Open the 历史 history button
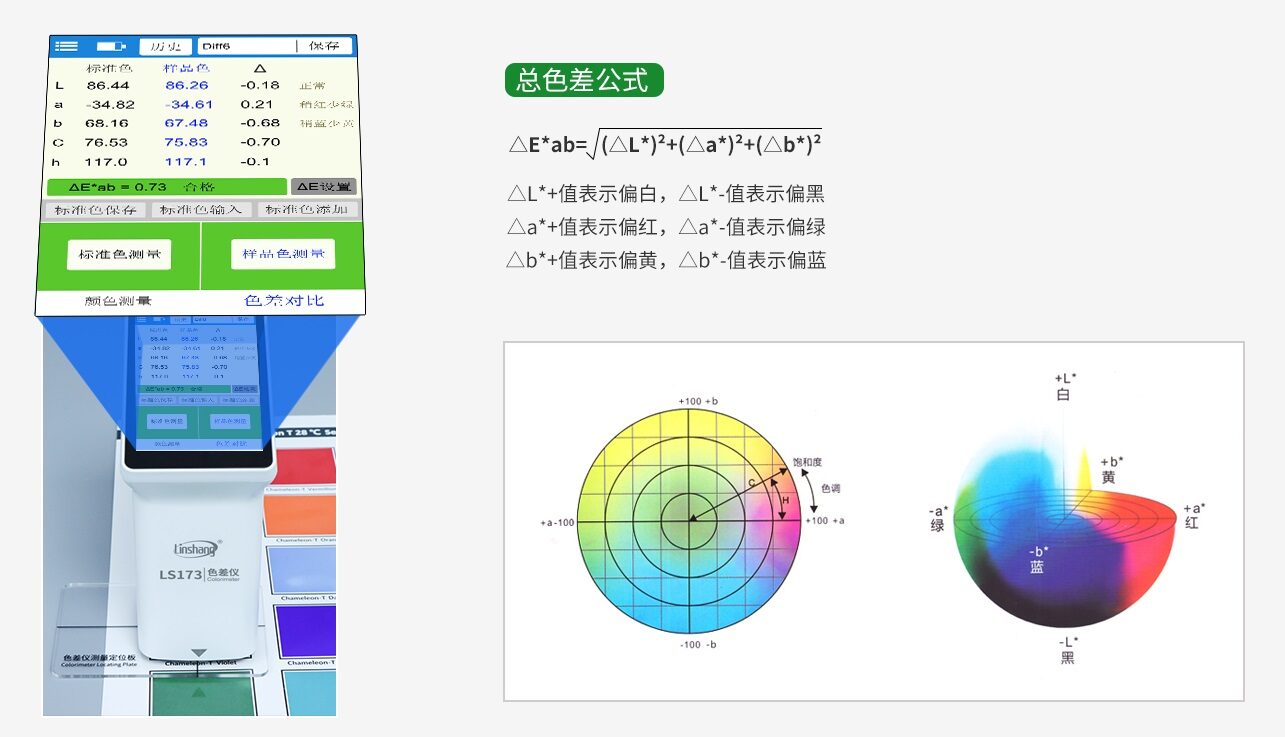The height and width of the screenshot is (737, 1285). [166, 46]
